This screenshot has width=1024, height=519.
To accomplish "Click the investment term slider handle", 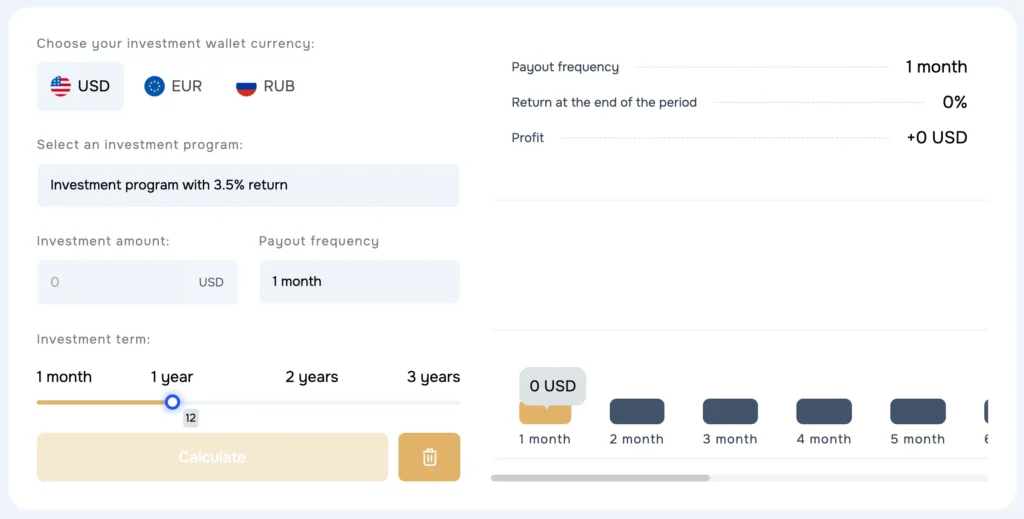I will click(x=172, y=402).
